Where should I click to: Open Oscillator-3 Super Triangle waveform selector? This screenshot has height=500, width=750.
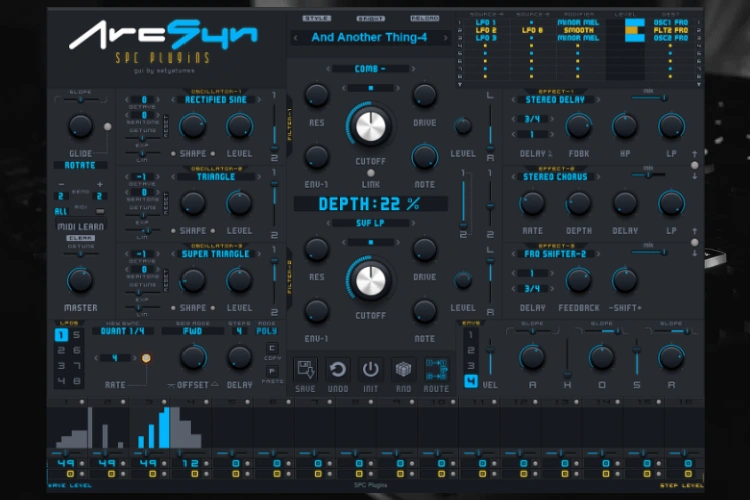coord(216,254)
